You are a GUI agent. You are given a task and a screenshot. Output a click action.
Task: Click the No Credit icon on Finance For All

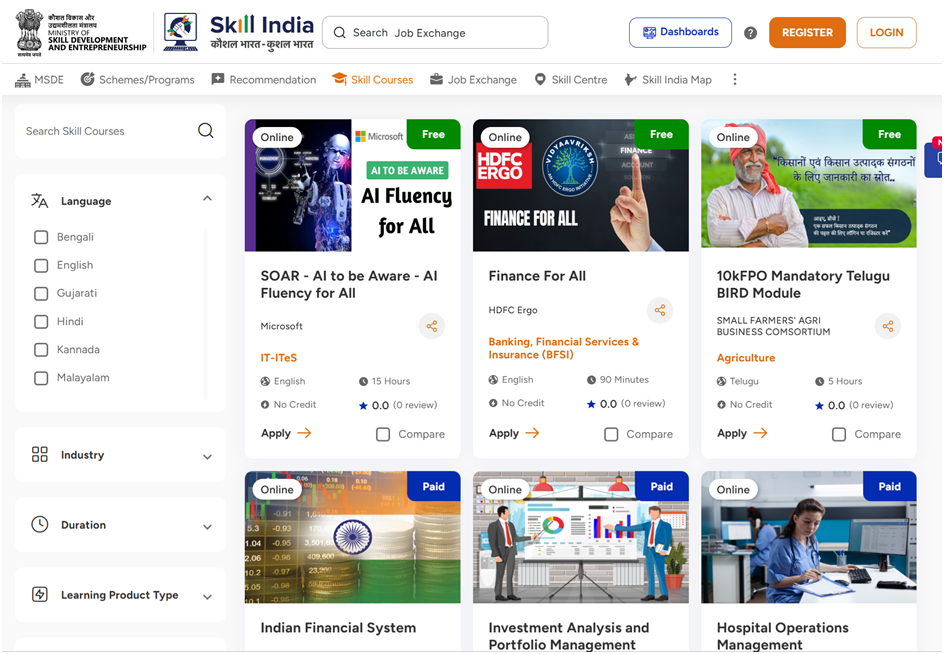(493, 403)
